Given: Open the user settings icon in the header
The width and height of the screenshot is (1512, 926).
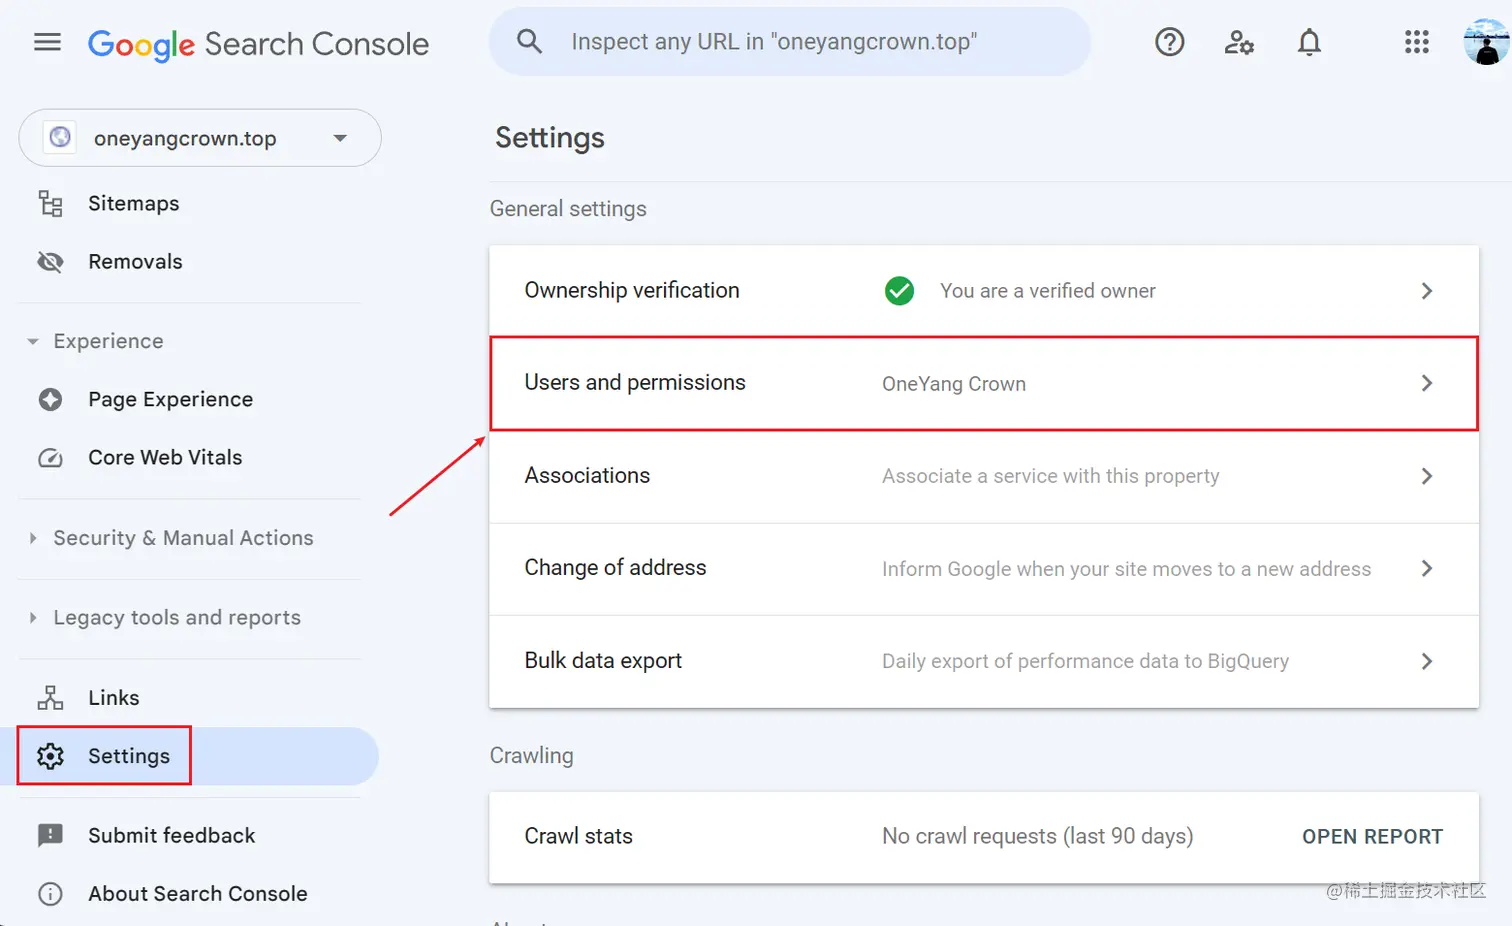Looking at the screenshot, I should pos(1239,42).
